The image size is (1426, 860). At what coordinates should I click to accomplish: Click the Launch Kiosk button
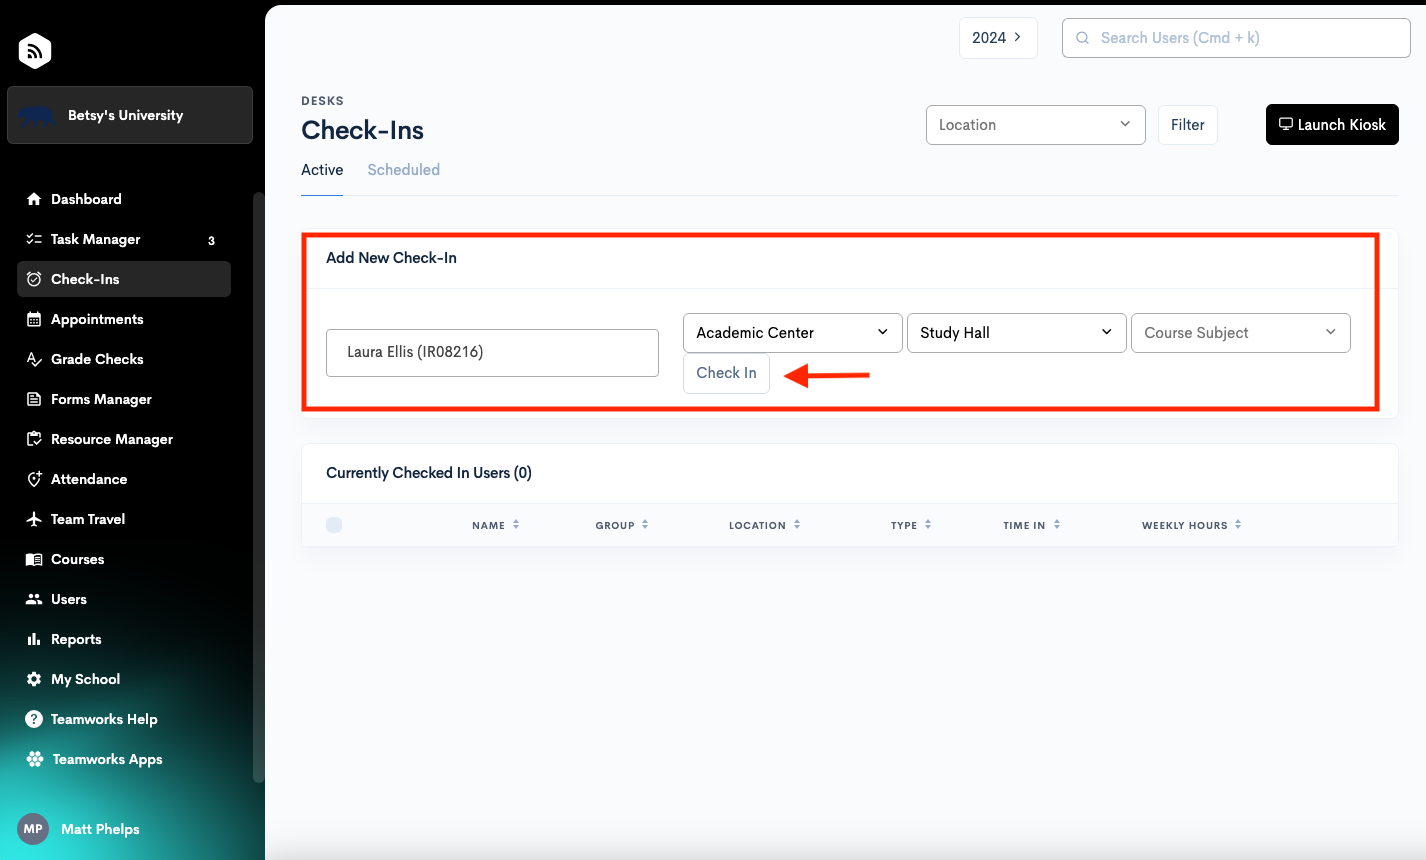point(1331,125)
